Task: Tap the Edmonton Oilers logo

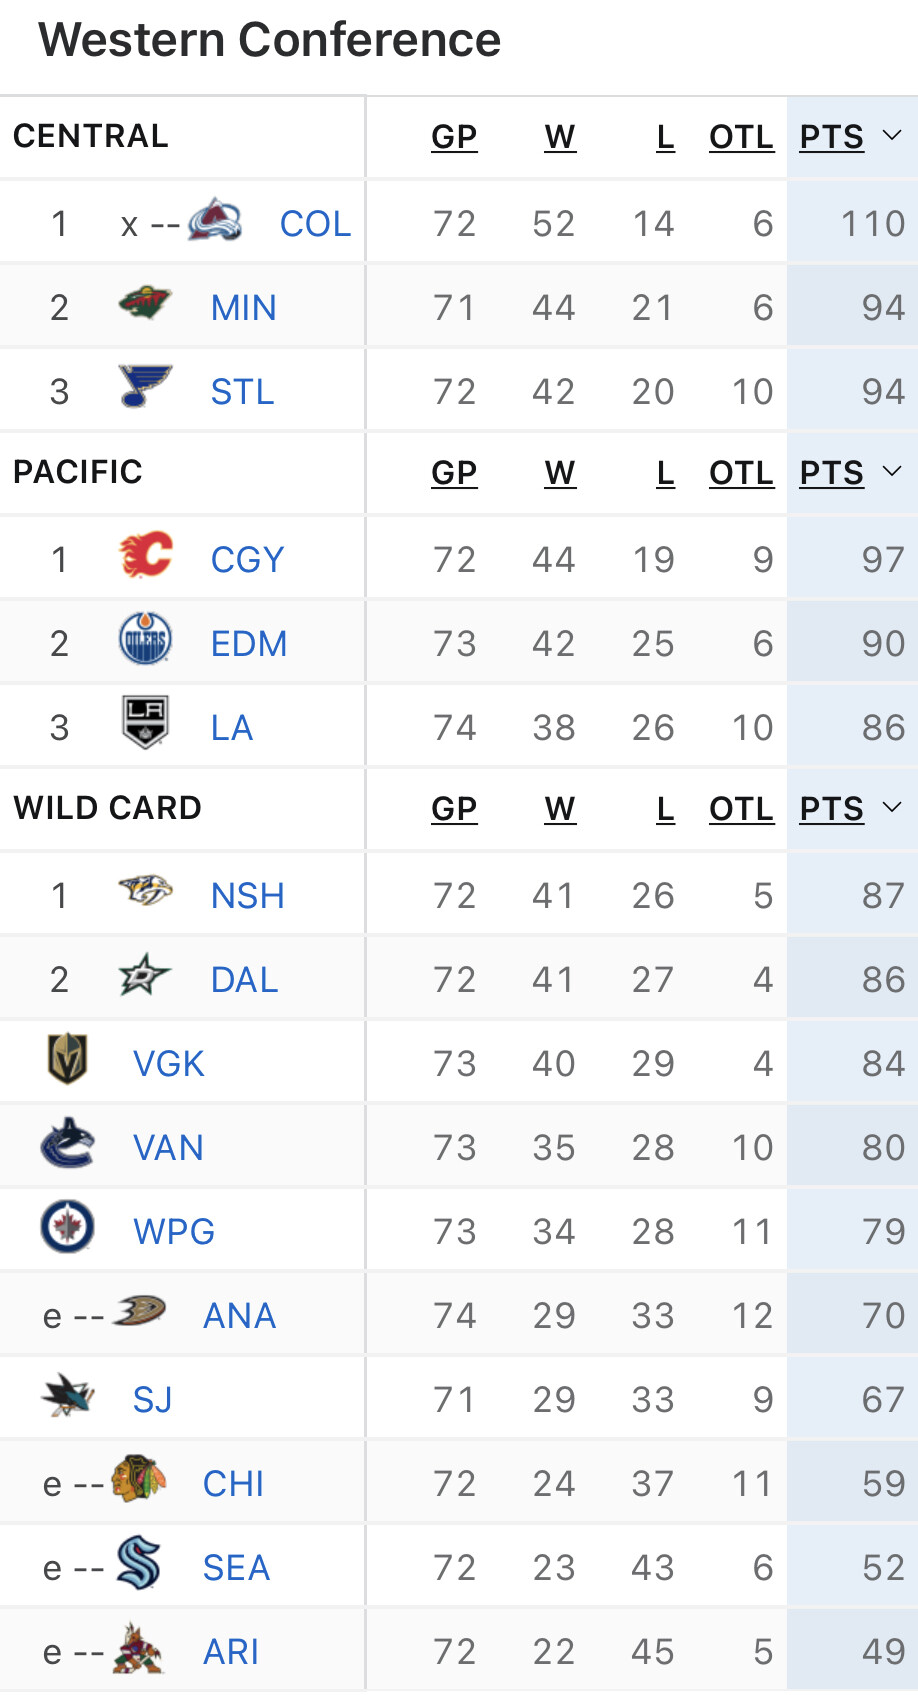Action: (x=145, y=641)
